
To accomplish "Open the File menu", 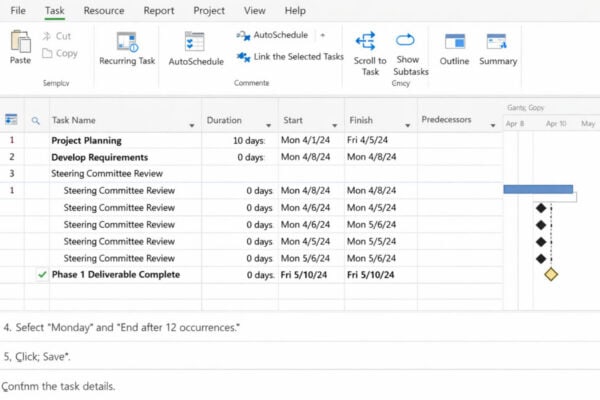I will (18, 11).
